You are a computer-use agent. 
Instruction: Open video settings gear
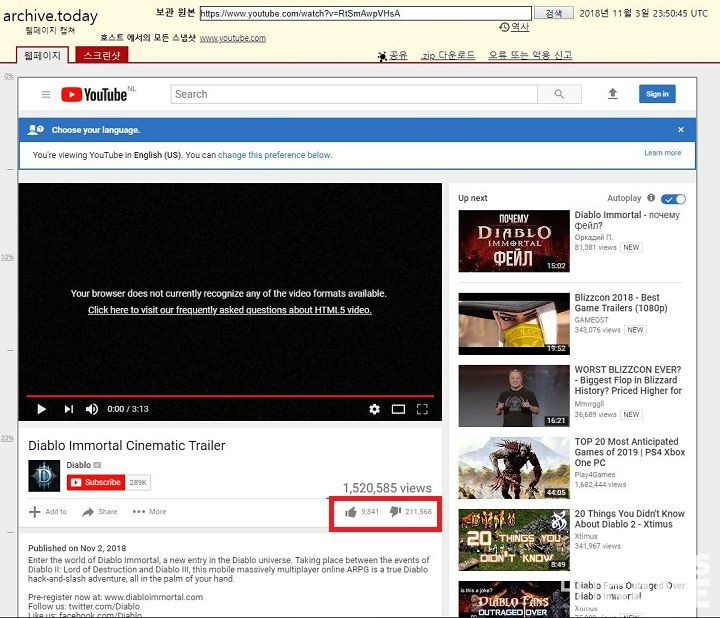point(375,409)
